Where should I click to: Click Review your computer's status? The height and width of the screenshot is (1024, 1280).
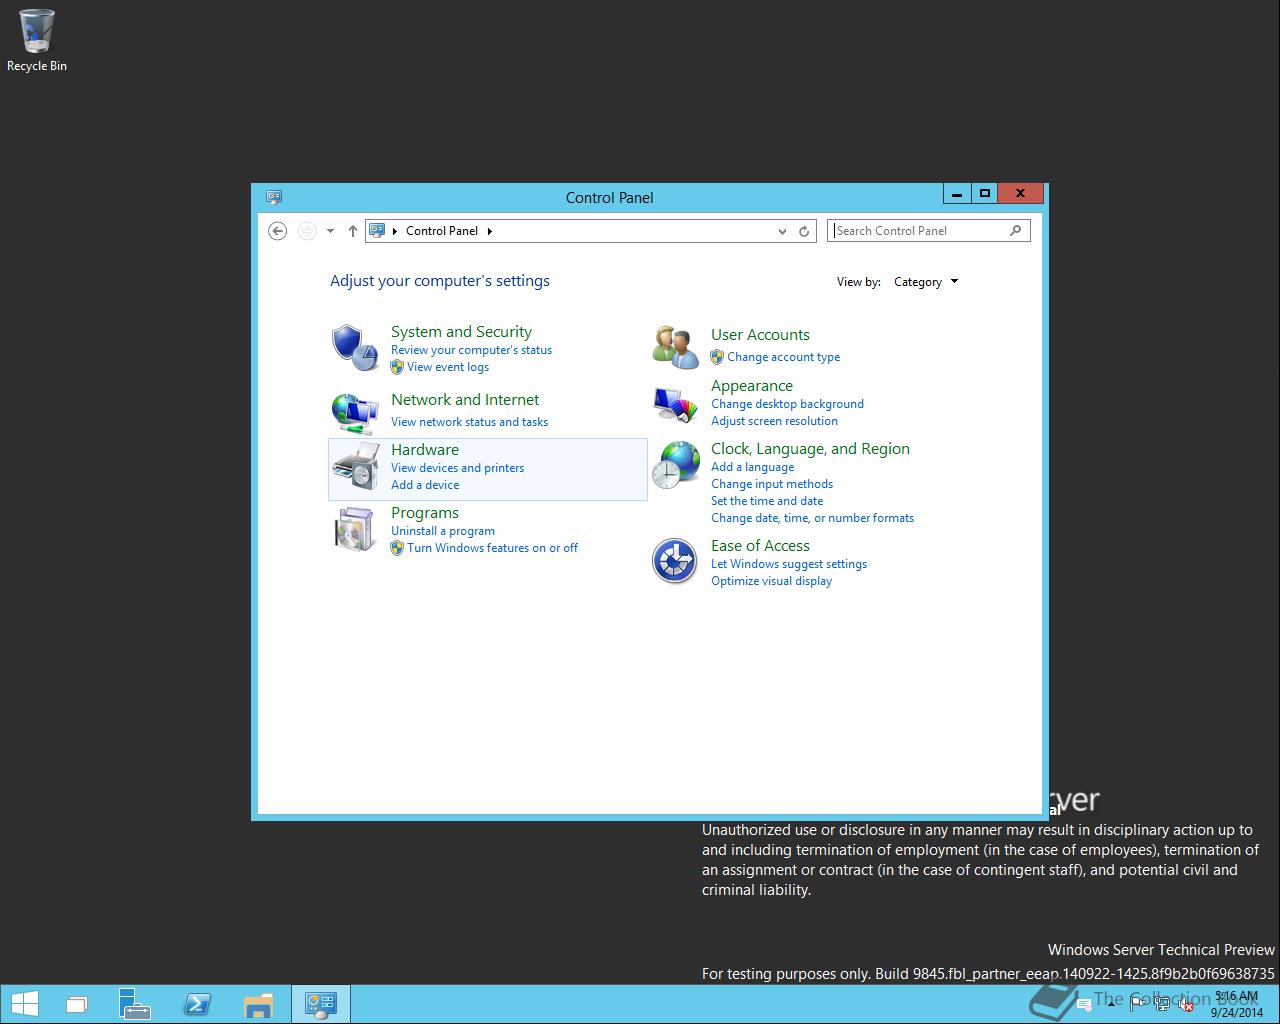click(x=471, y=350)
